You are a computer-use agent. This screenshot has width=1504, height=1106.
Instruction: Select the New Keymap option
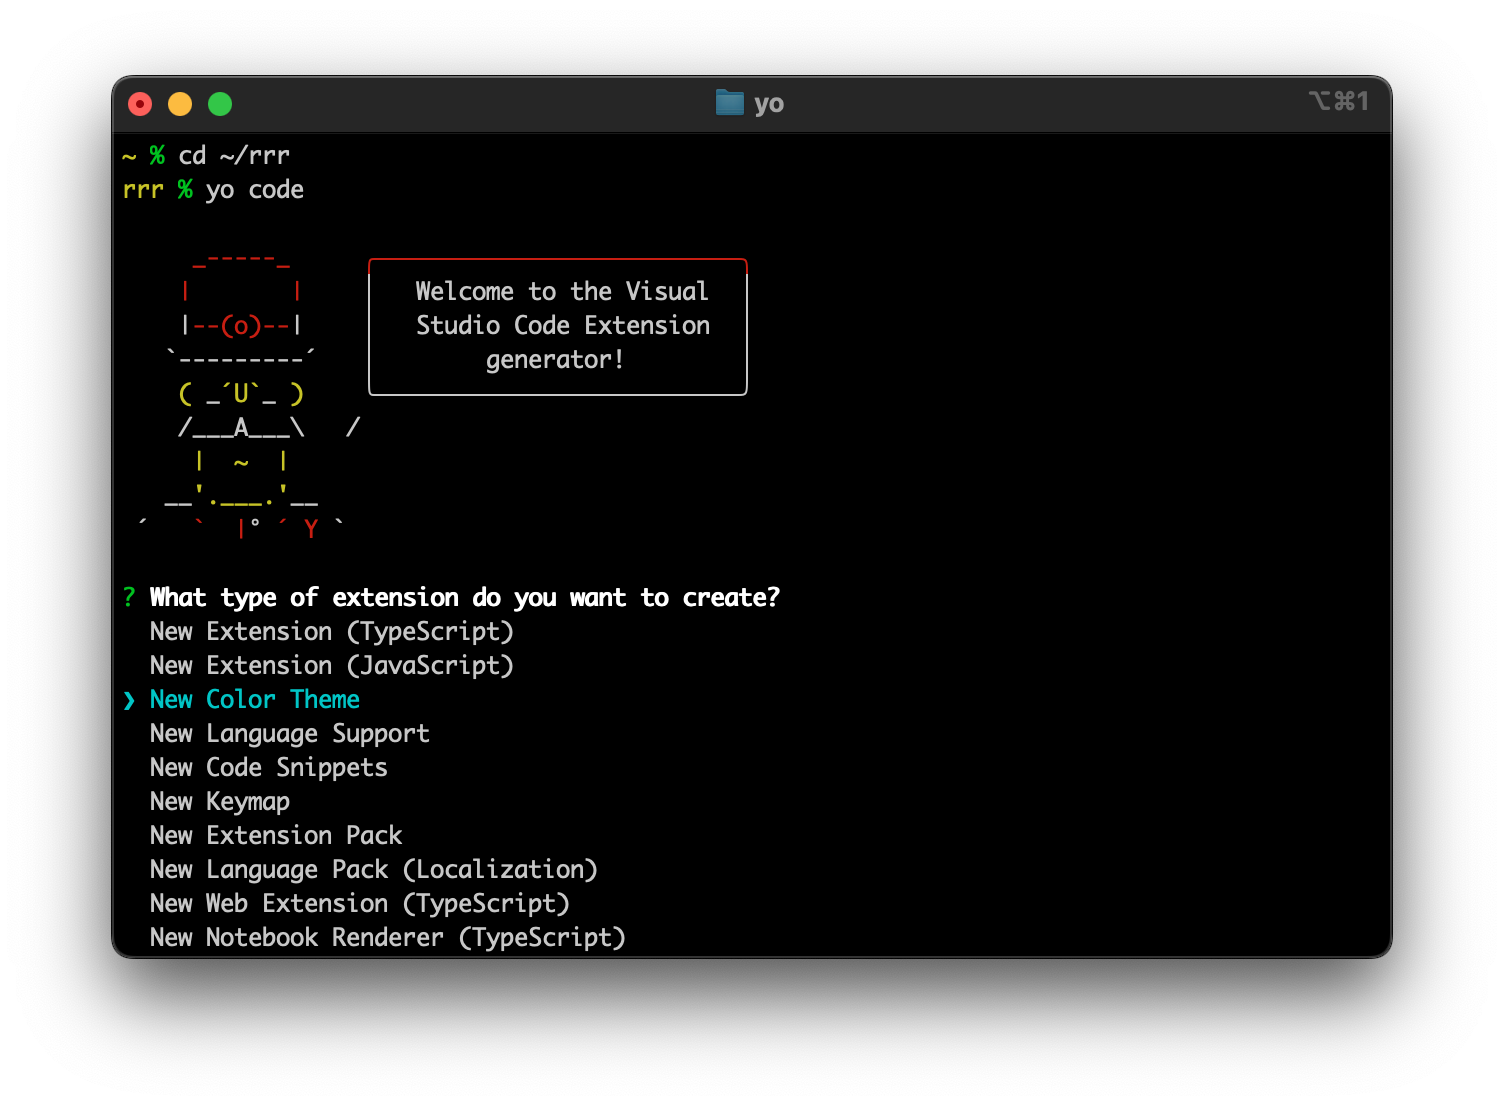[220, 802]
